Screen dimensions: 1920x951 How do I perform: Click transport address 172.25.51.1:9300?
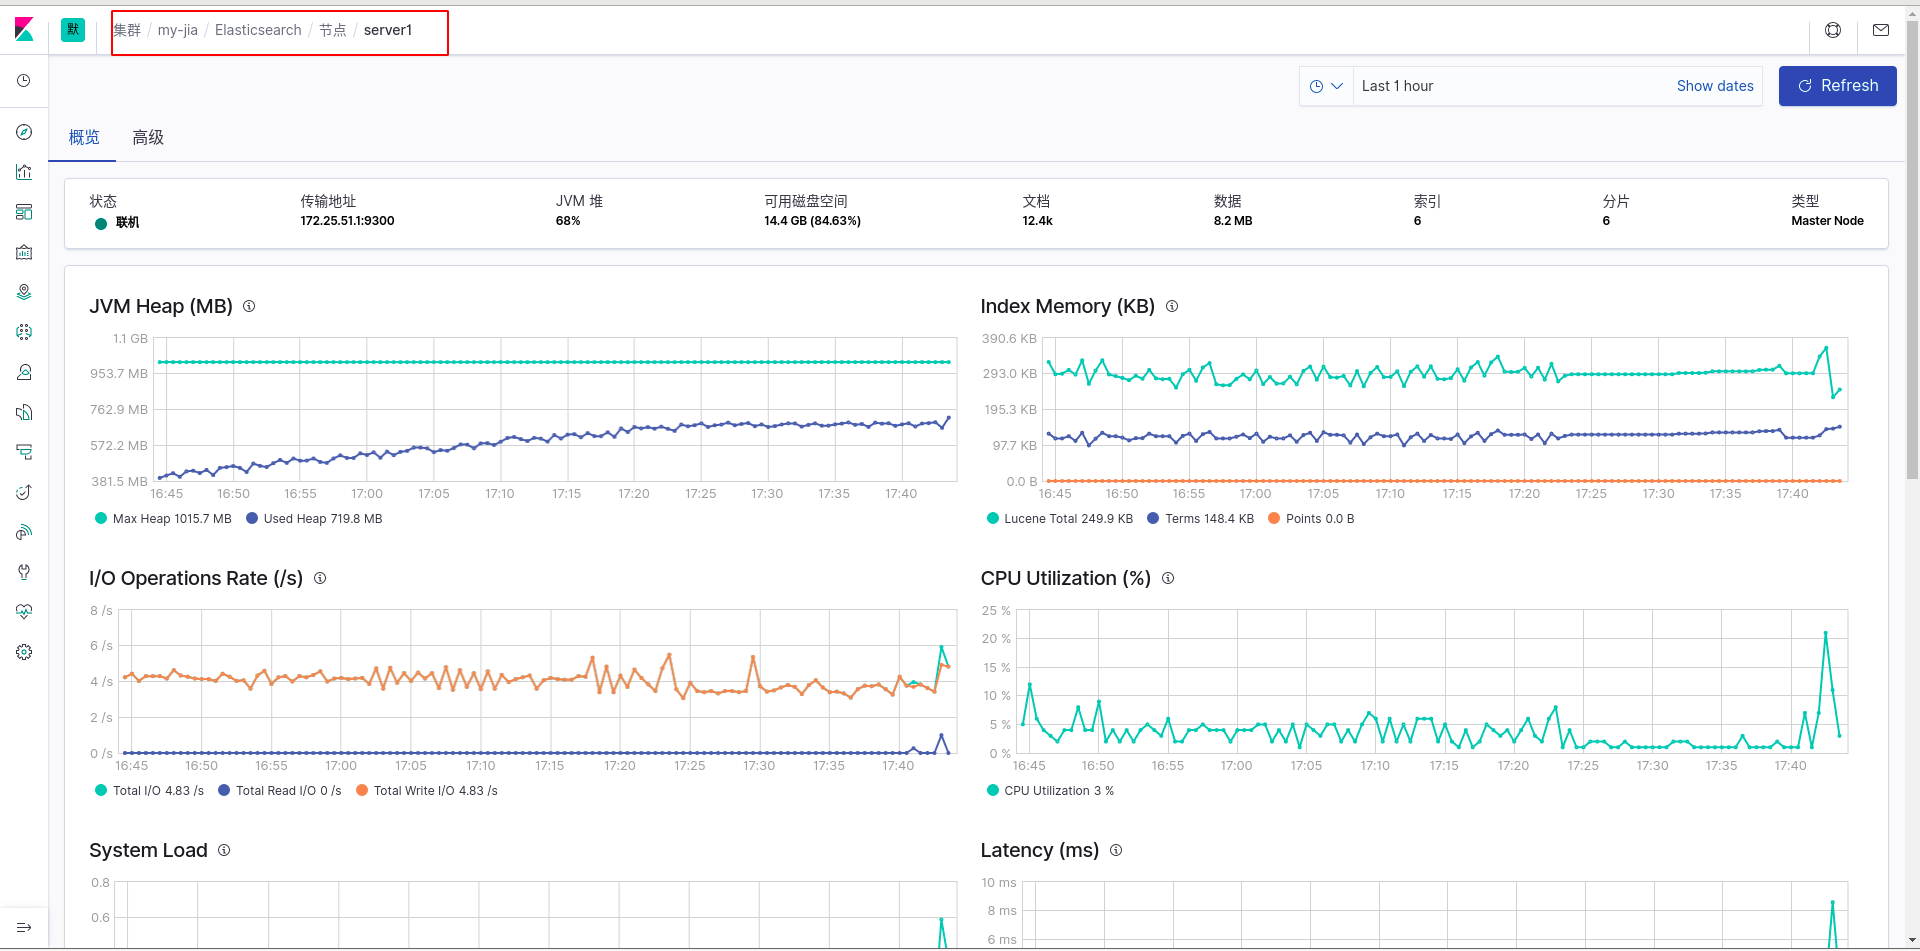347,221
